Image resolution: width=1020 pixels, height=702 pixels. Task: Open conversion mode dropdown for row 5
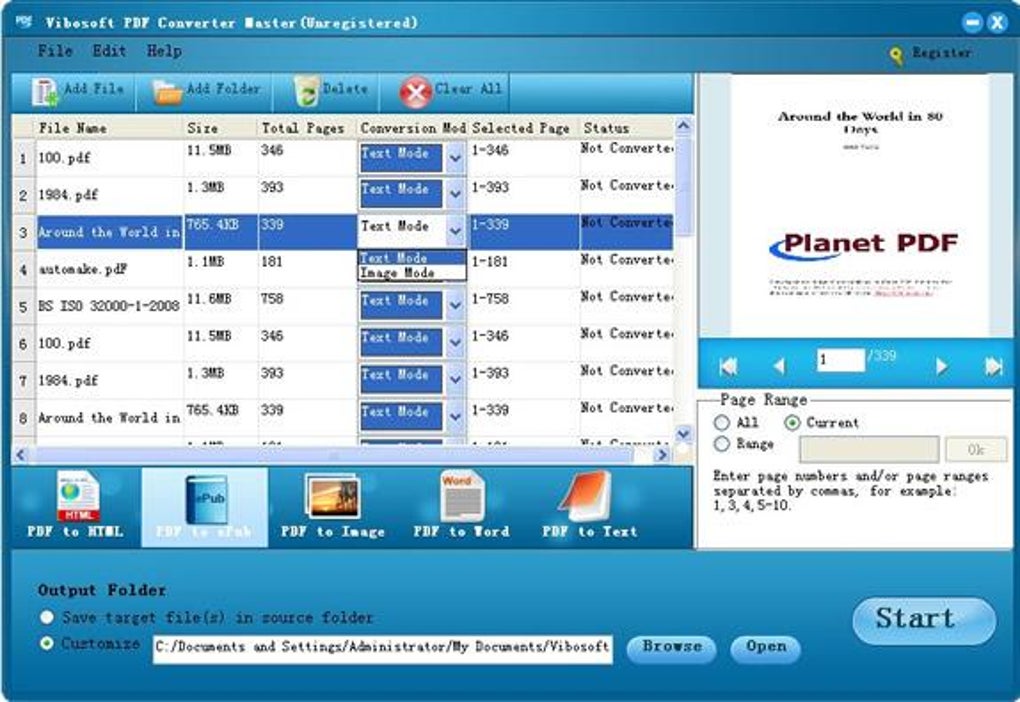coord(455,305)
